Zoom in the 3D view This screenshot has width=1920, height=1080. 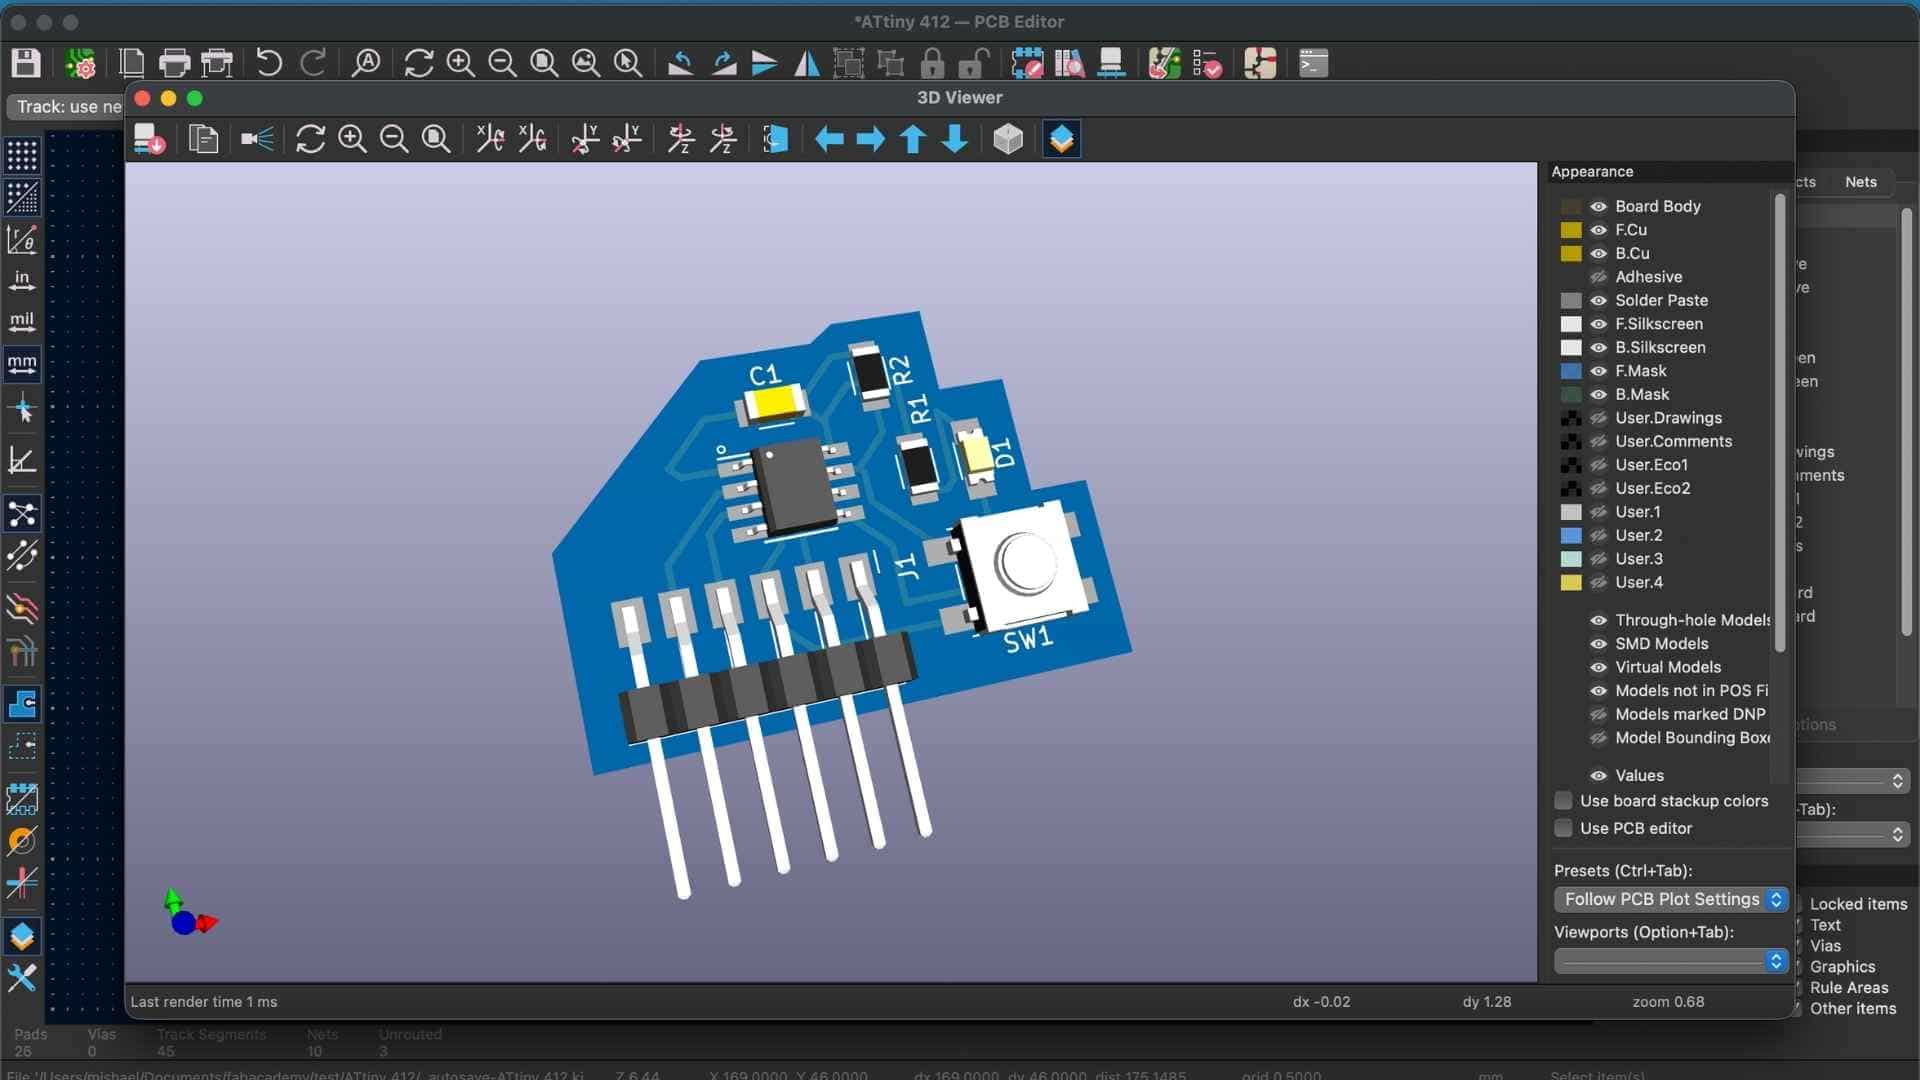click(x=352, y=139)
